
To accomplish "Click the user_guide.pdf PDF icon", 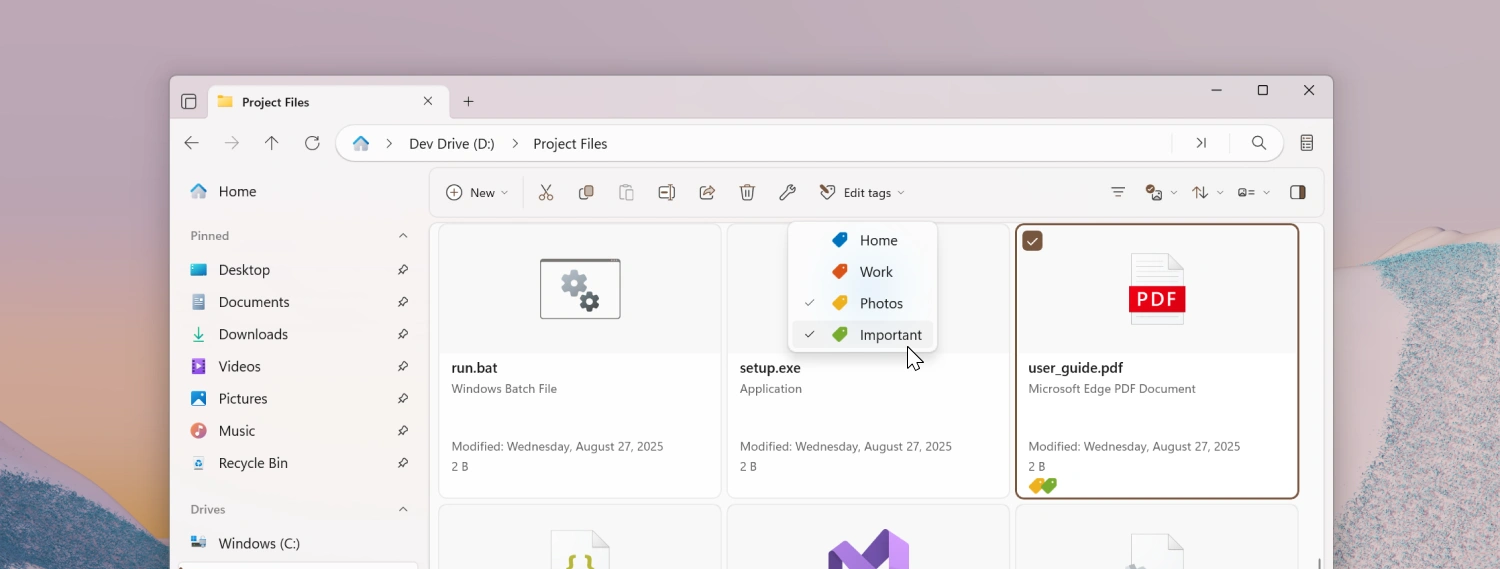I will coord(1157,289).
